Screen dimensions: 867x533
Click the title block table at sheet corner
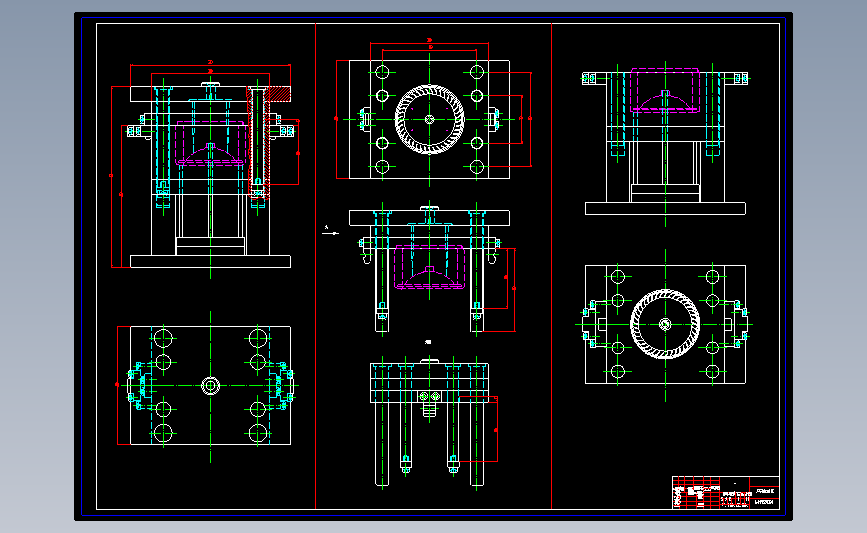pyautogui.click(x=725, y=492)
